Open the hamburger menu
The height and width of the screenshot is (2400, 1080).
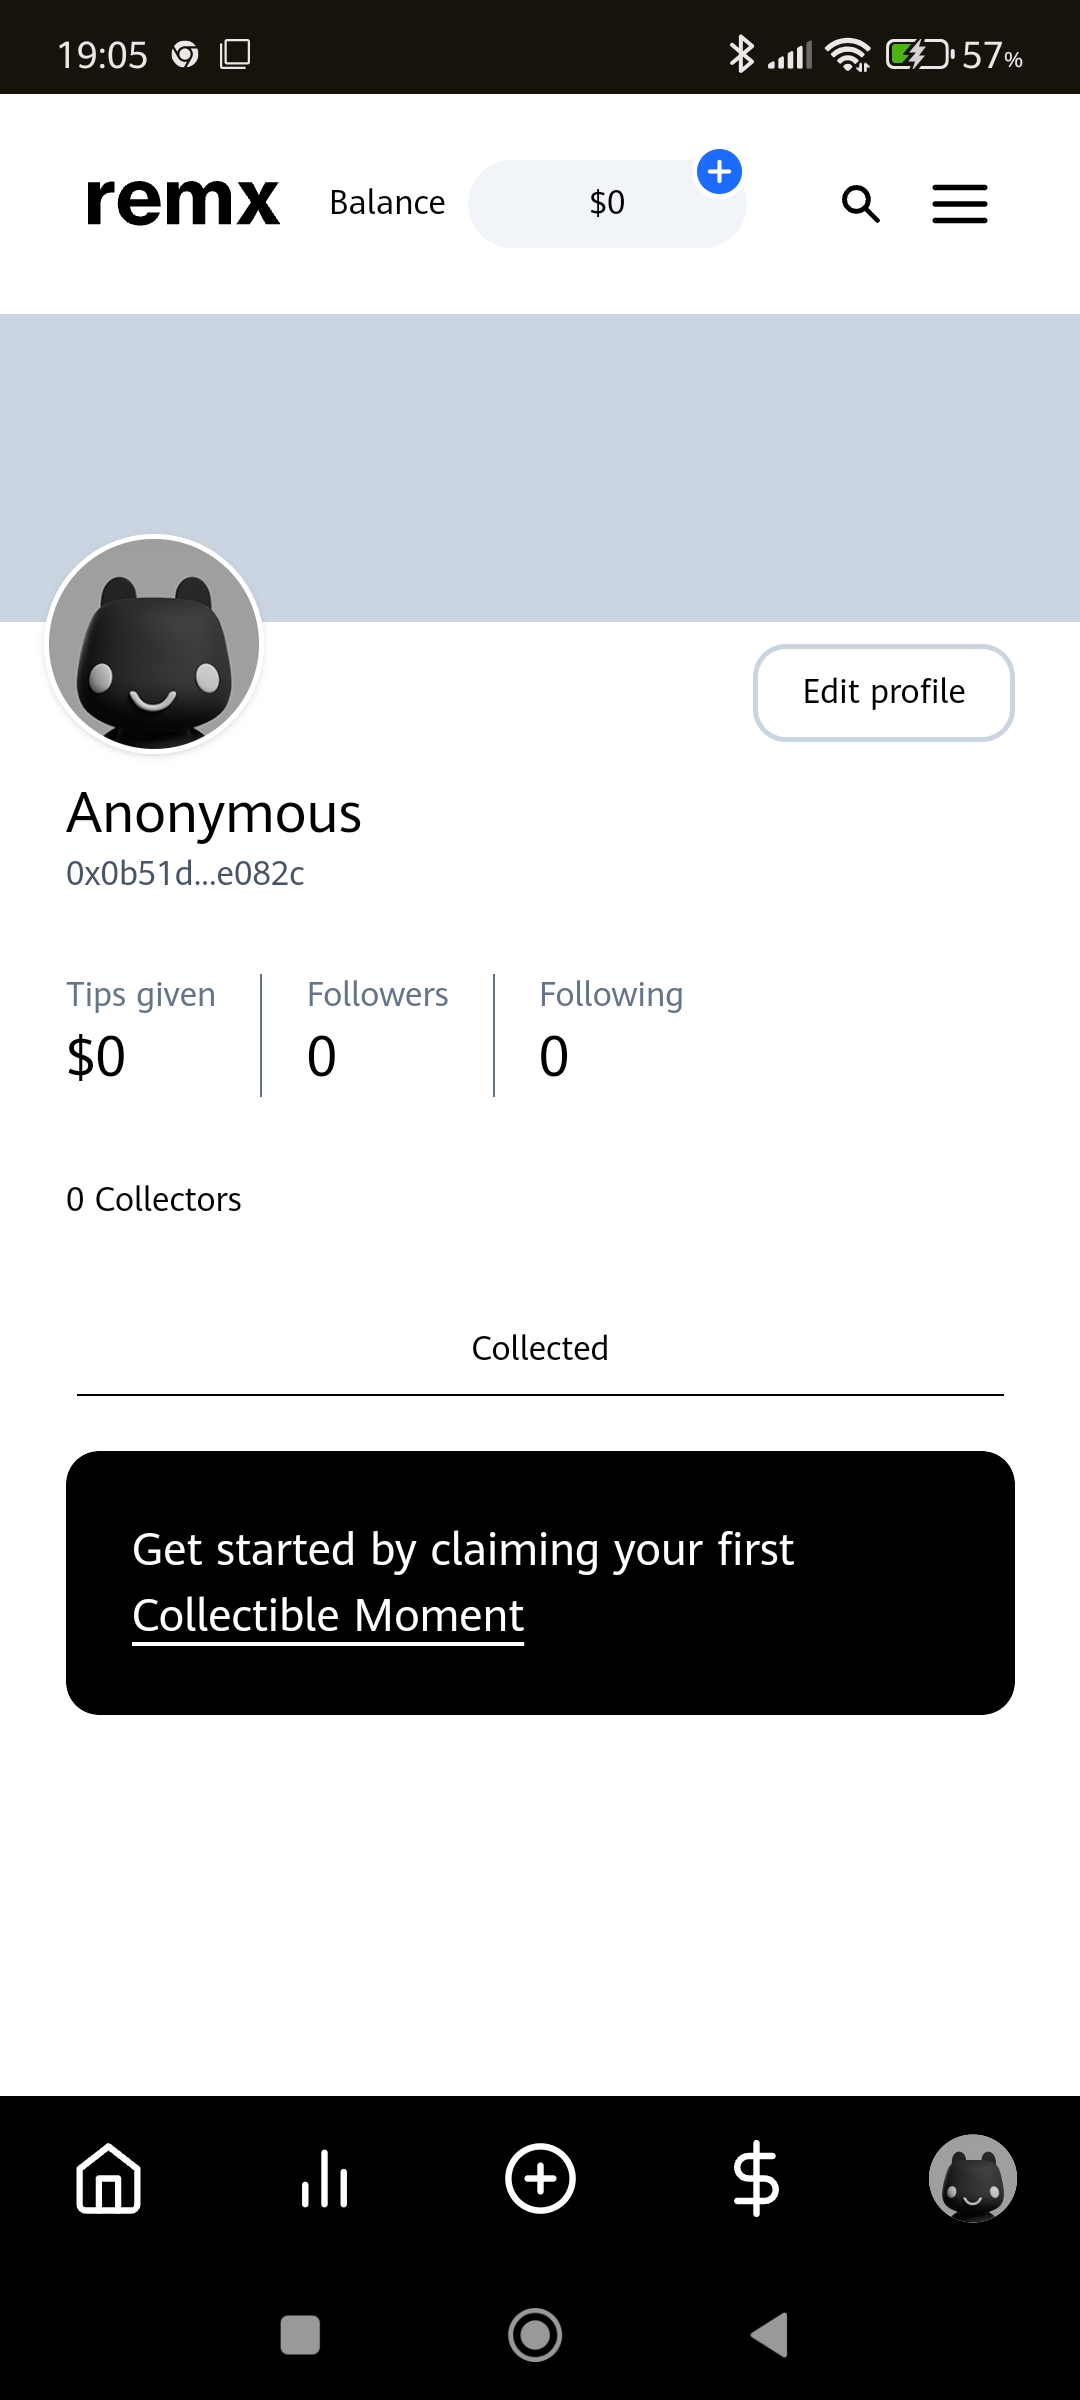960,204
